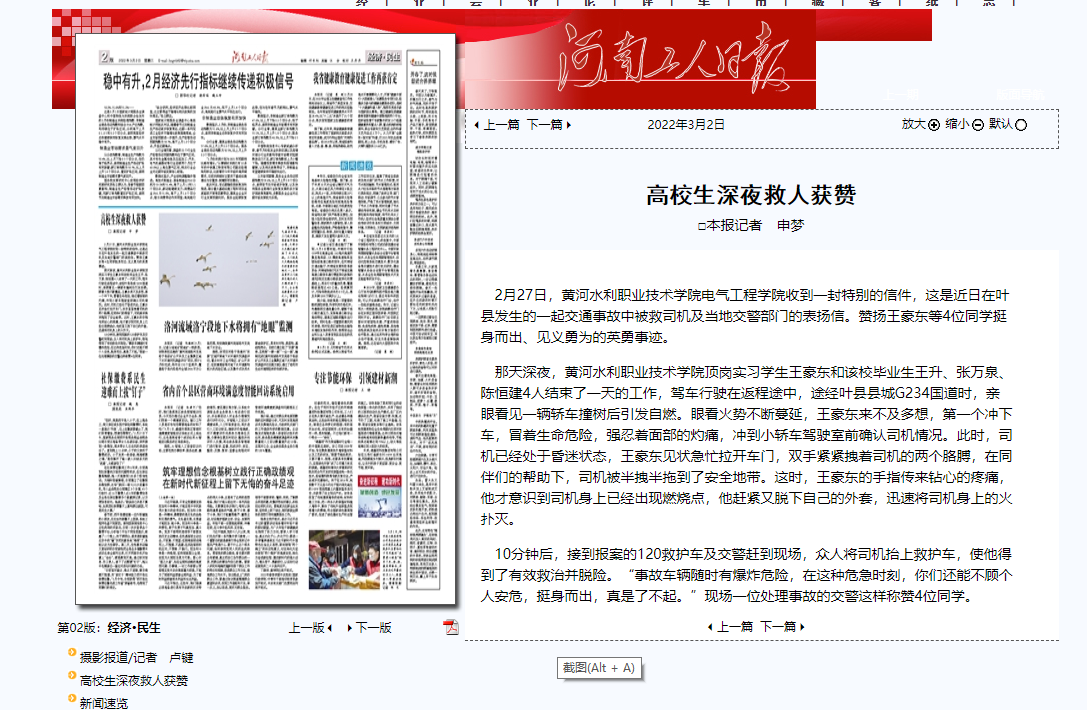Open 下一篇 next article at top

(549, 125)
